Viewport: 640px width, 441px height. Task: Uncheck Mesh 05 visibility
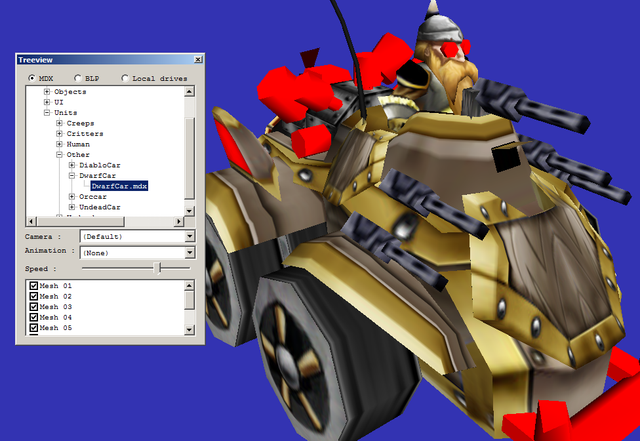point(34,328)
